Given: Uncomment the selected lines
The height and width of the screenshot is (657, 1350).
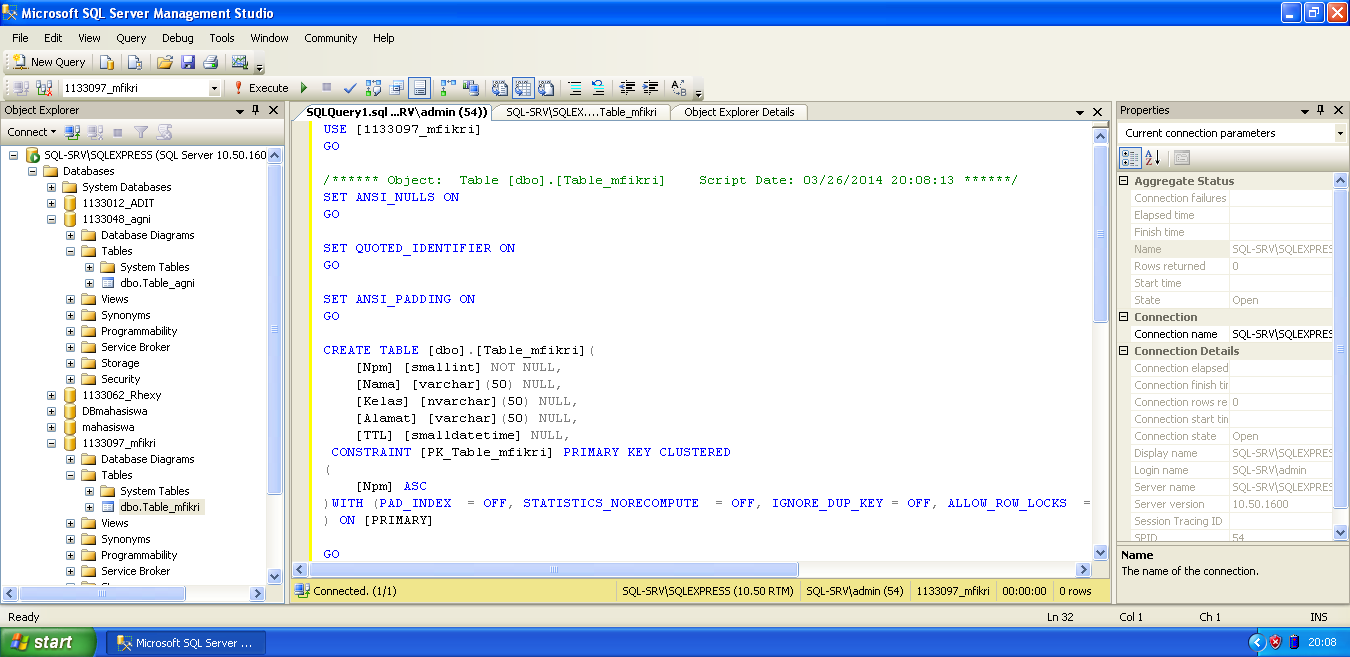Looking at the screenshot, I should (598, 88).
